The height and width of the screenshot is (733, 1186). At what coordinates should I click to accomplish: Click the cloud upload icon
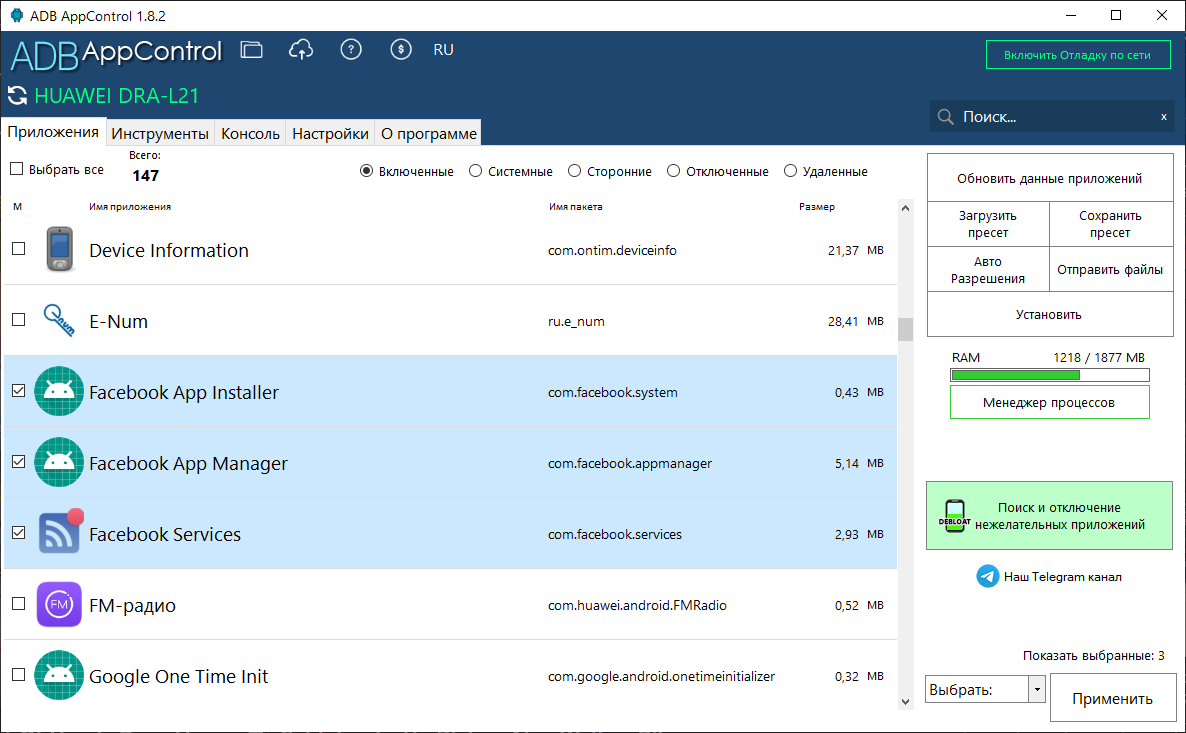[301, 50]
